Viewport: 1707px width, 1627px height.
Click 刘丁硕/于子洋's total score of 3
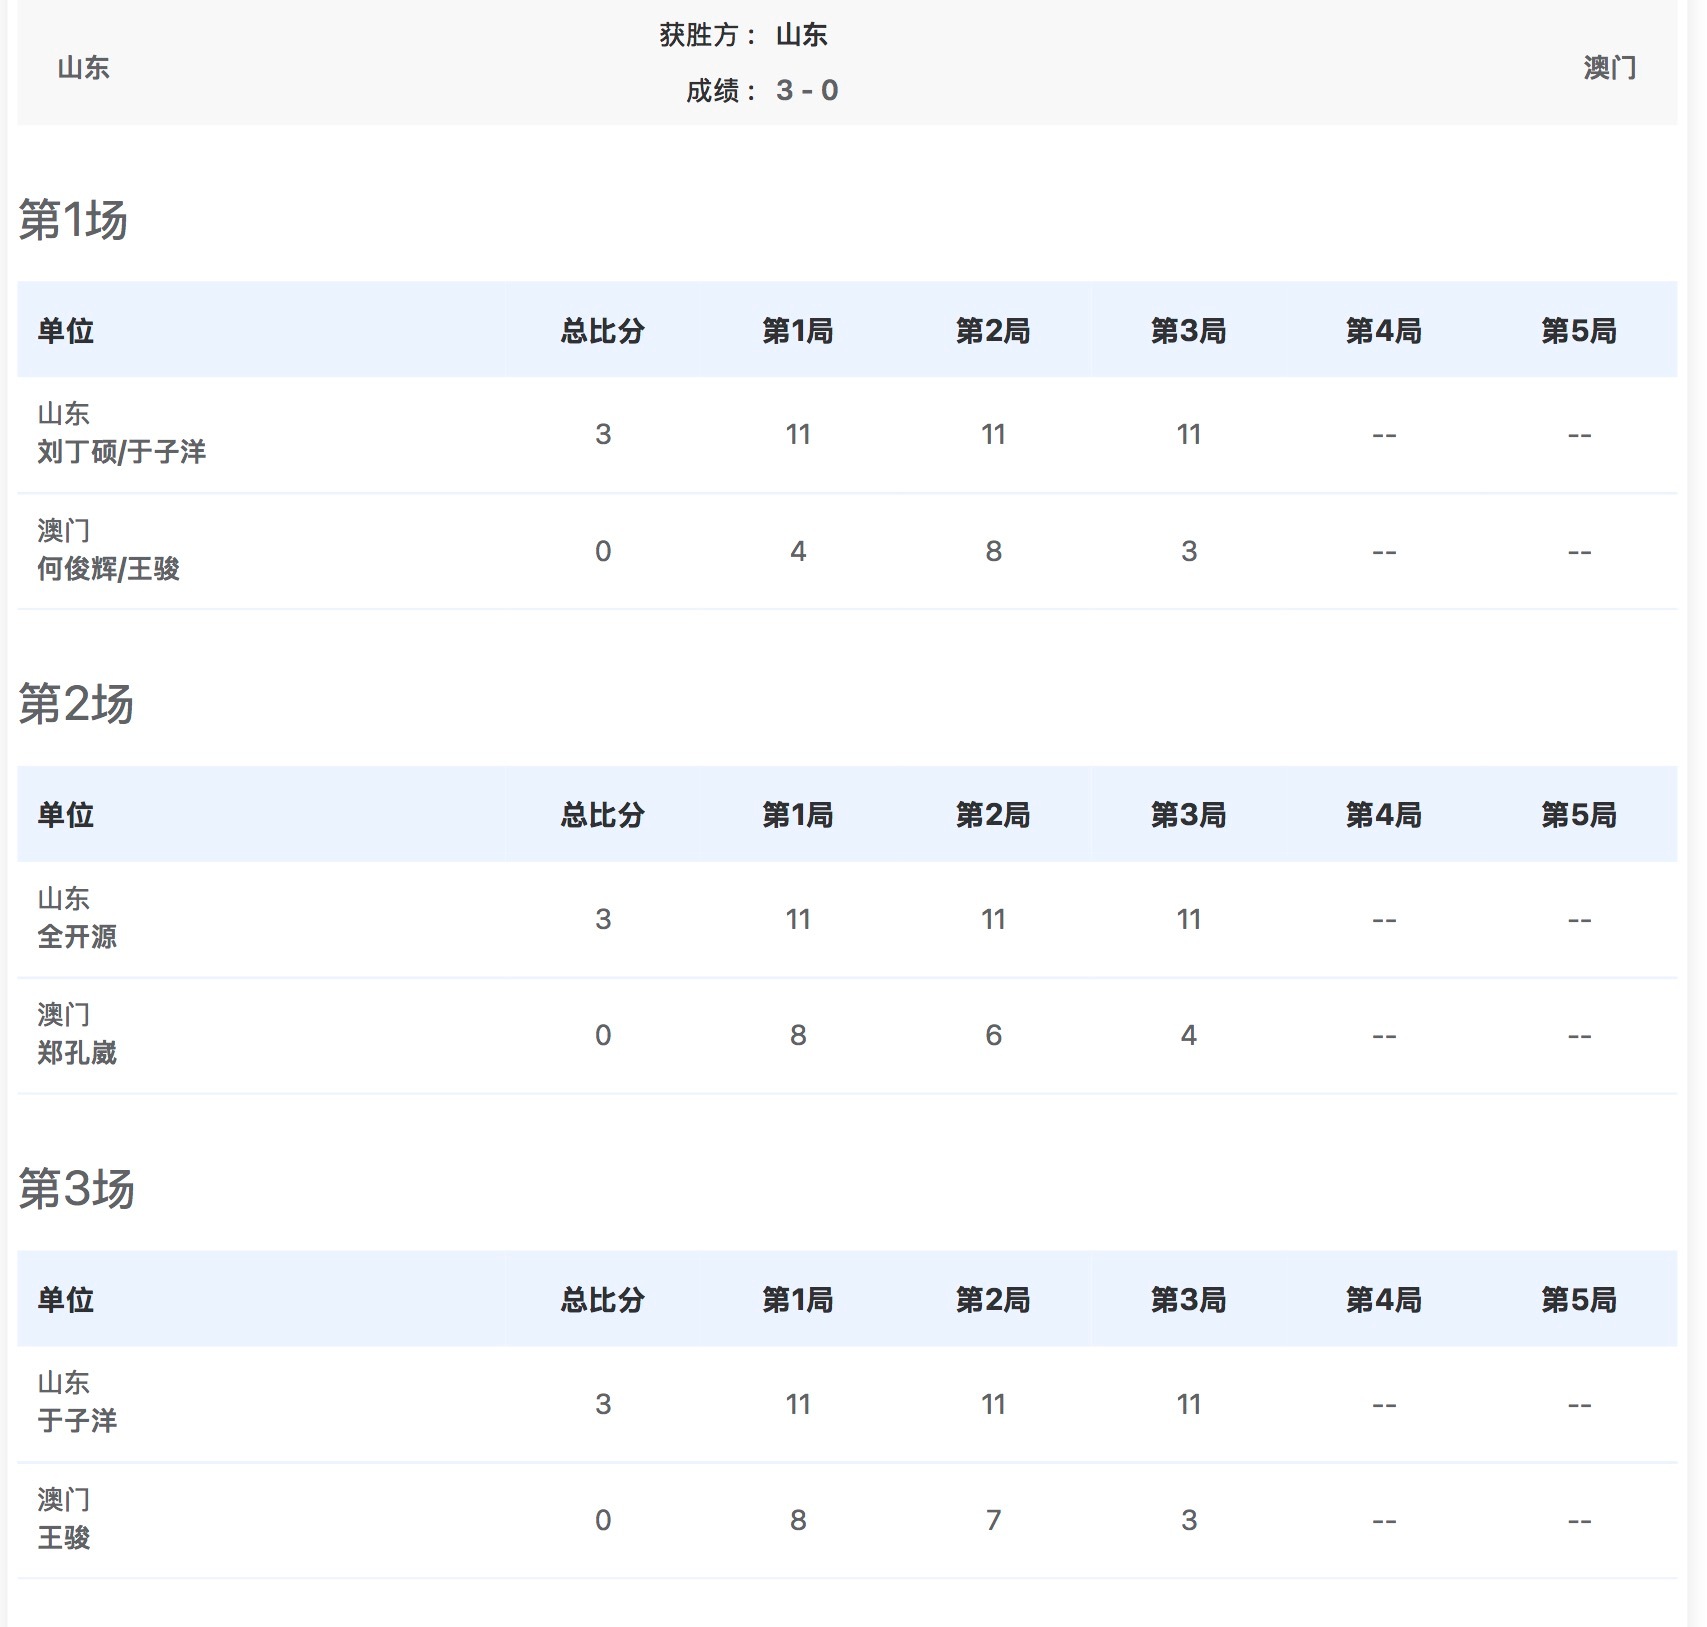tap(601, 433)
